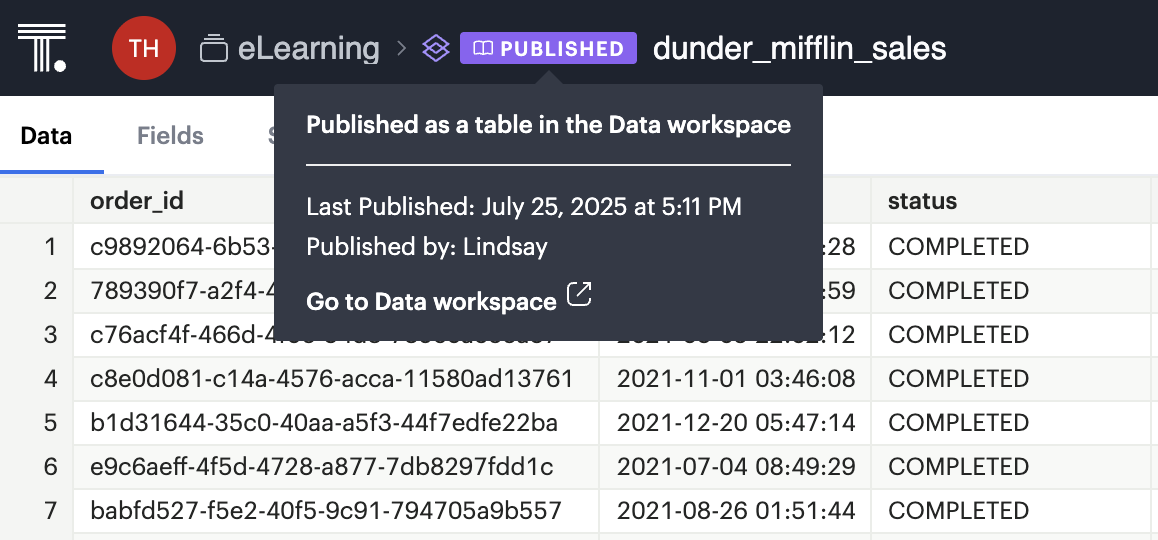Select the Data tab
Viewport: 1158px width, 540px height.
(46, 136)
